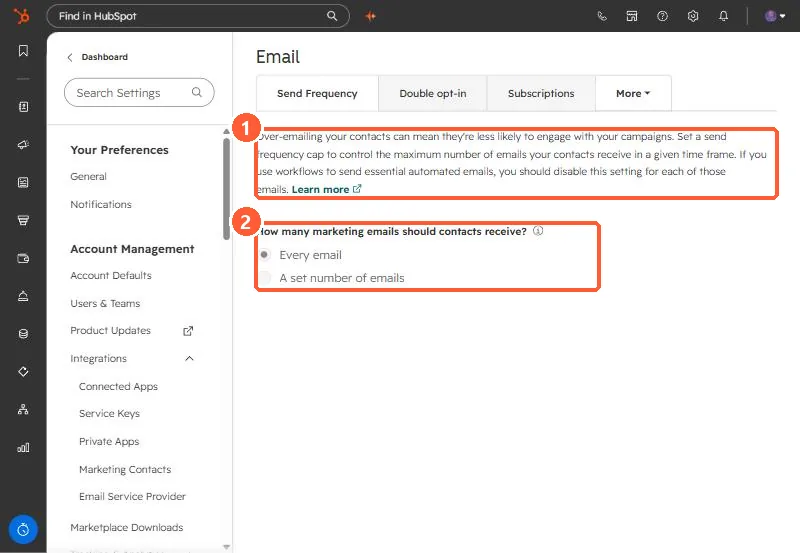Open Product Updates
The height and width of the screenshot is (553, 800).
point(111,331)
